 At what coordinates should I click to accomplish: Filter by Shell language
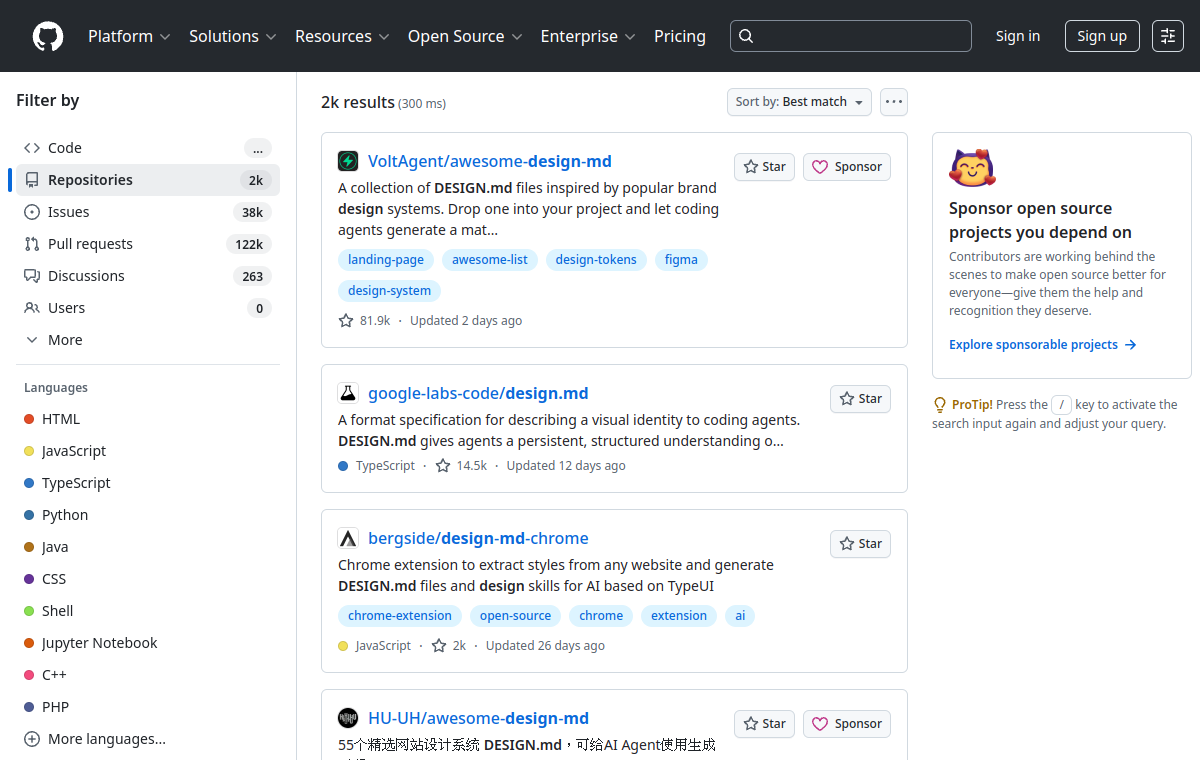(148, 611)
